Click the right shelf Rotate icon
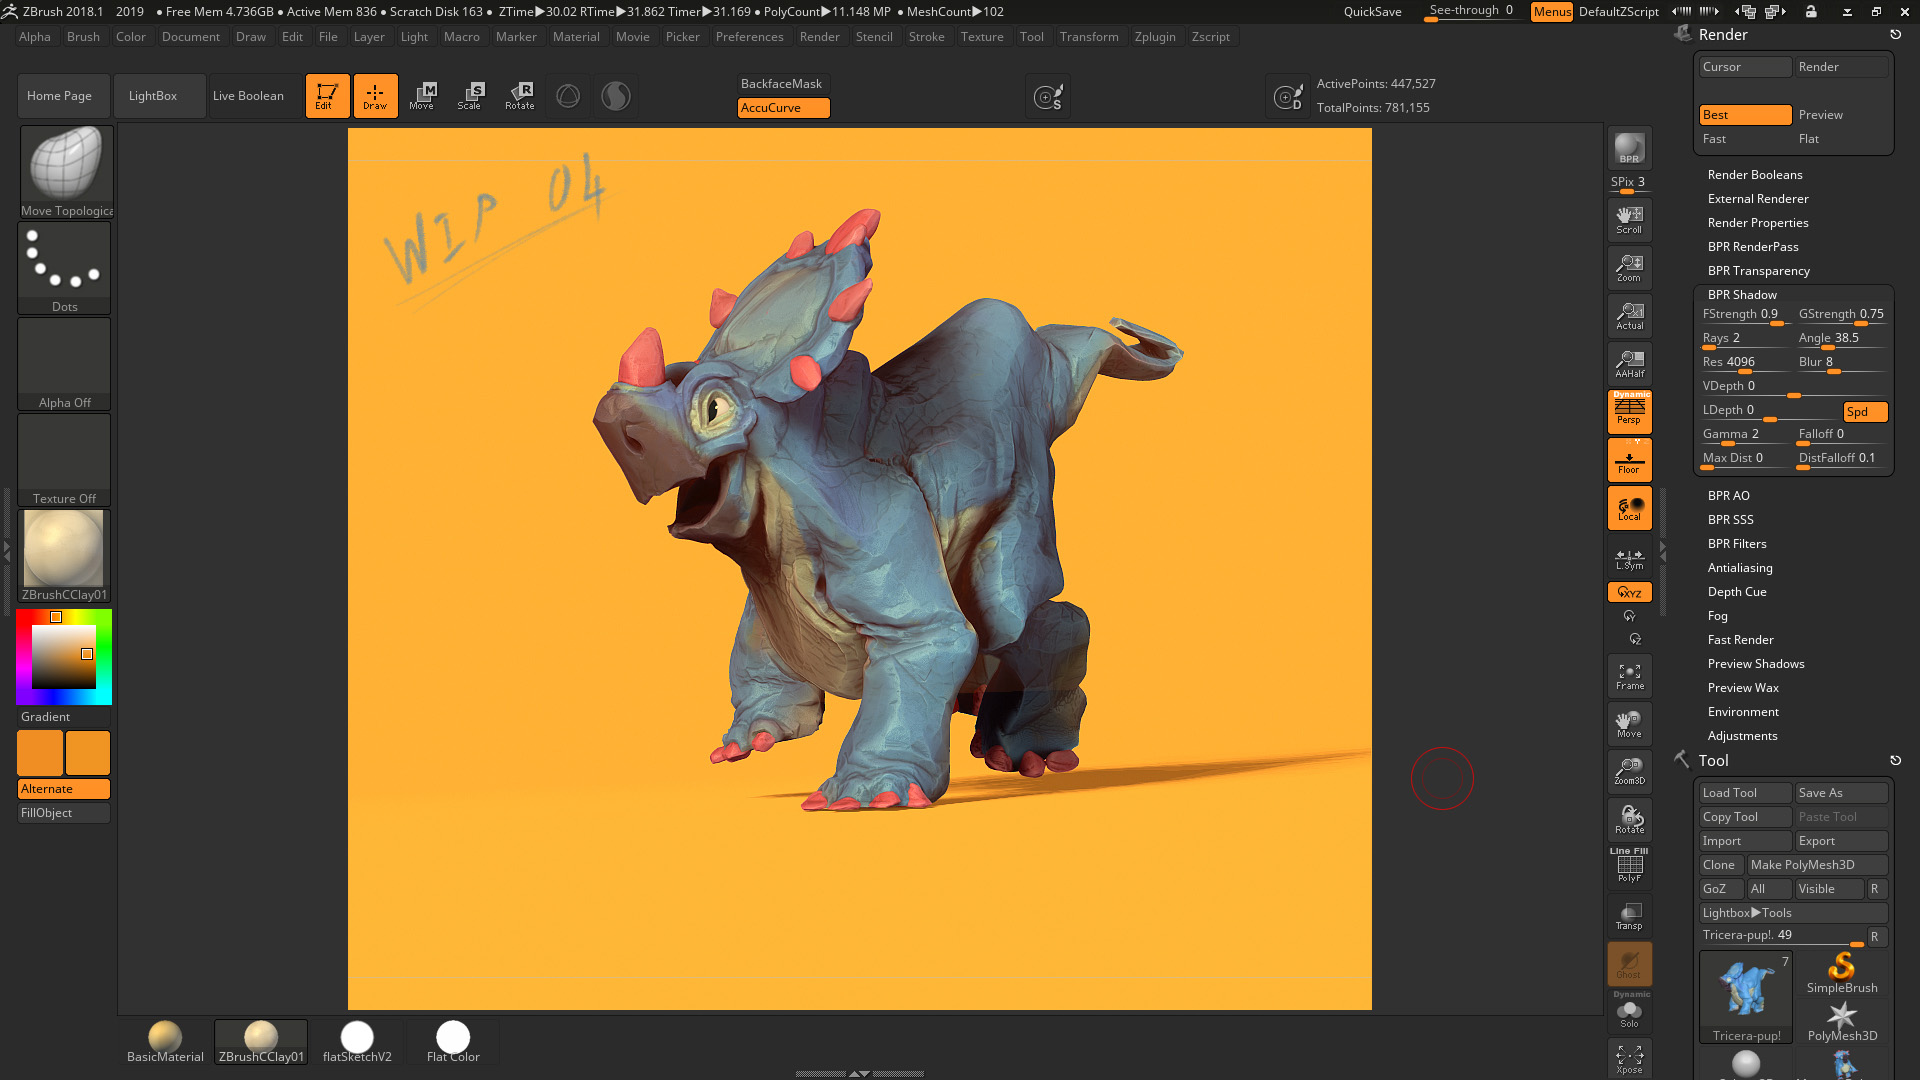 [x=1629, y=820]
